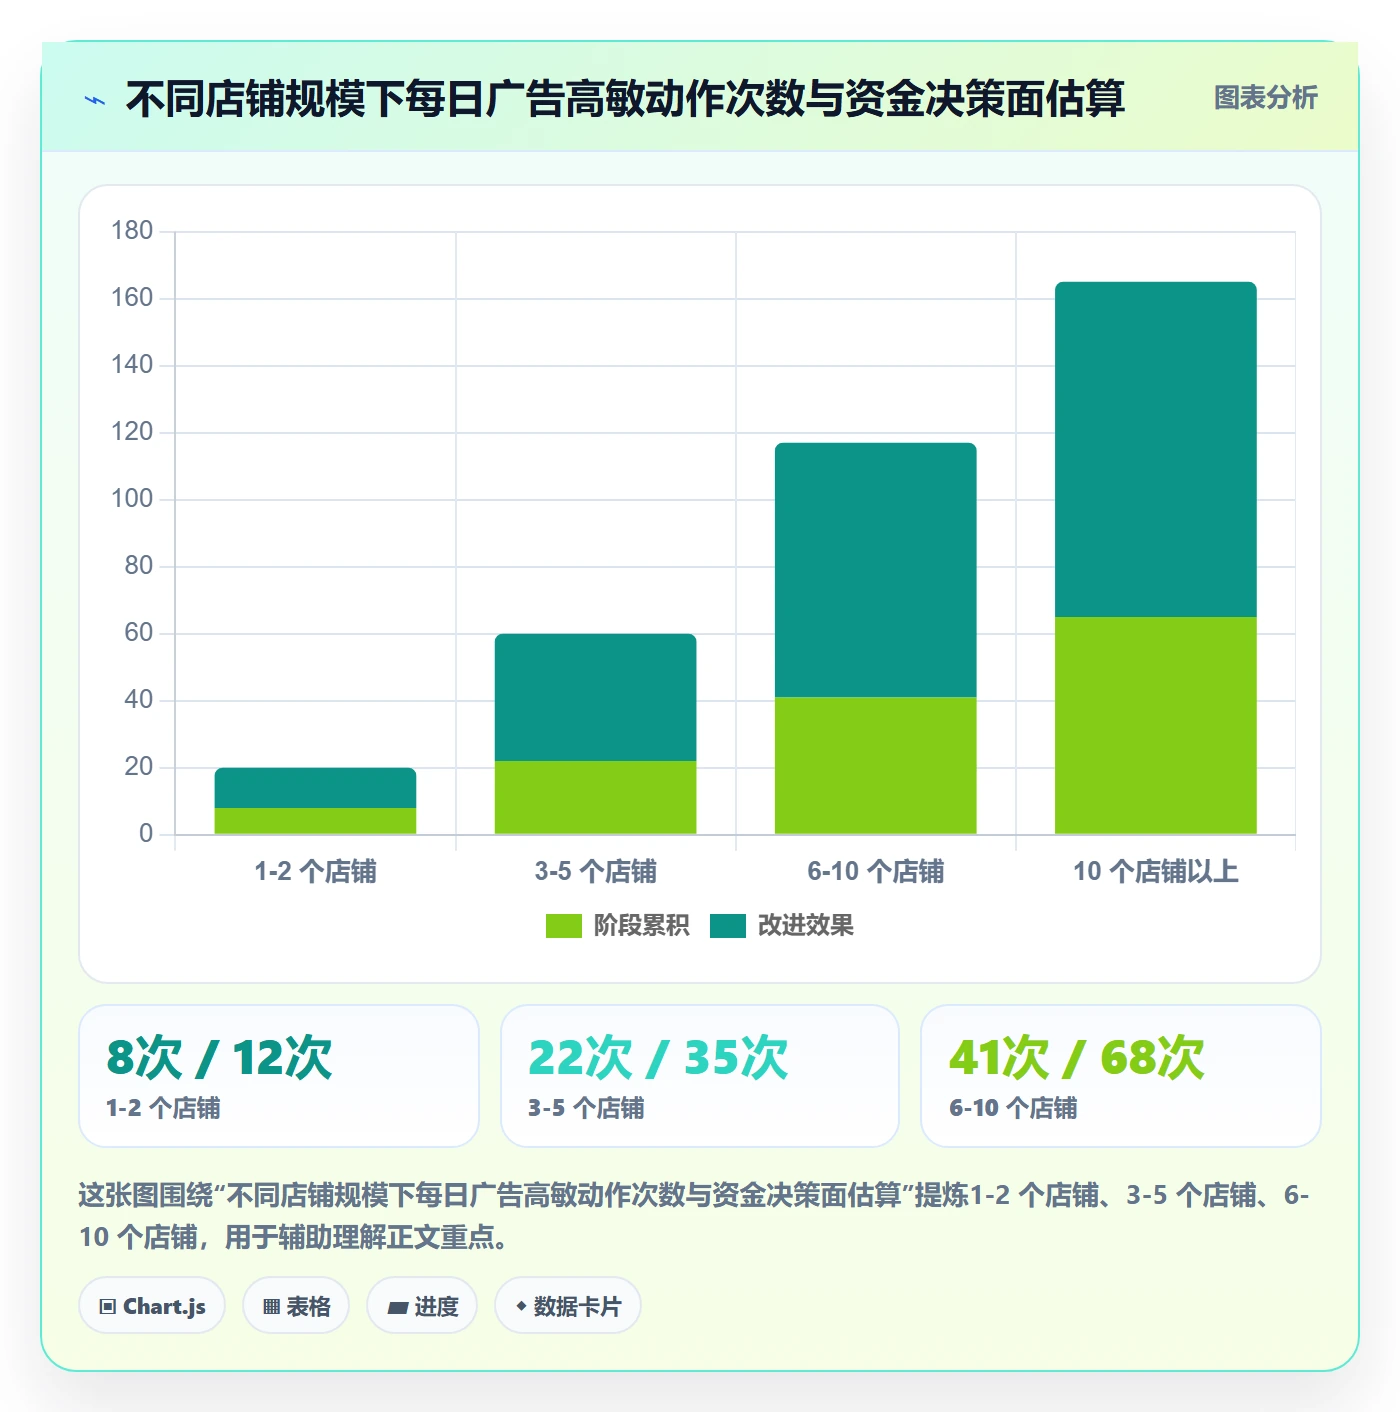Select the 进度 tag chip
This screenshot has height=1412, width=1400.
(x=422, y=1306)
